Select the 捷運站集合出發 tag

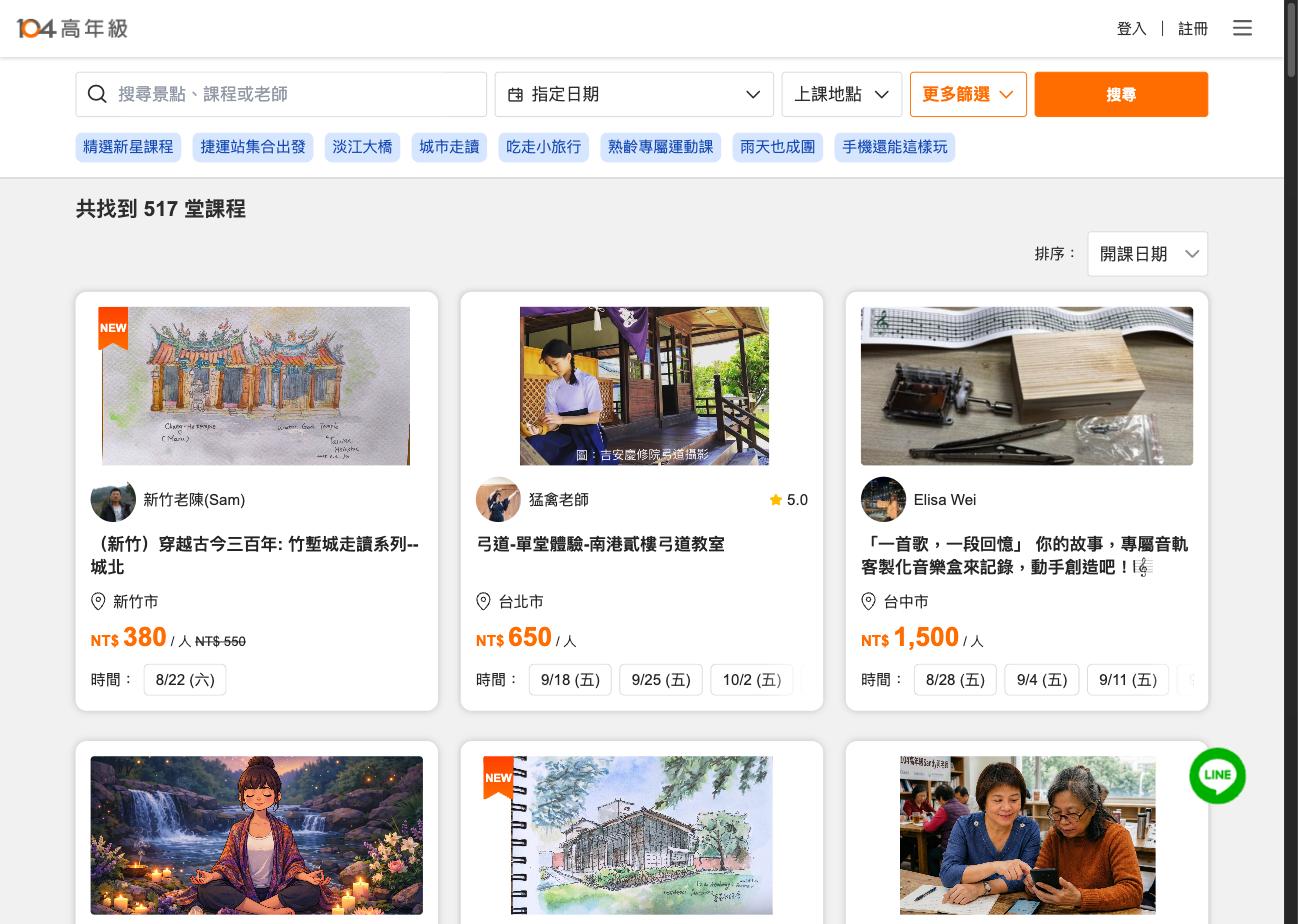coord(253,147)
